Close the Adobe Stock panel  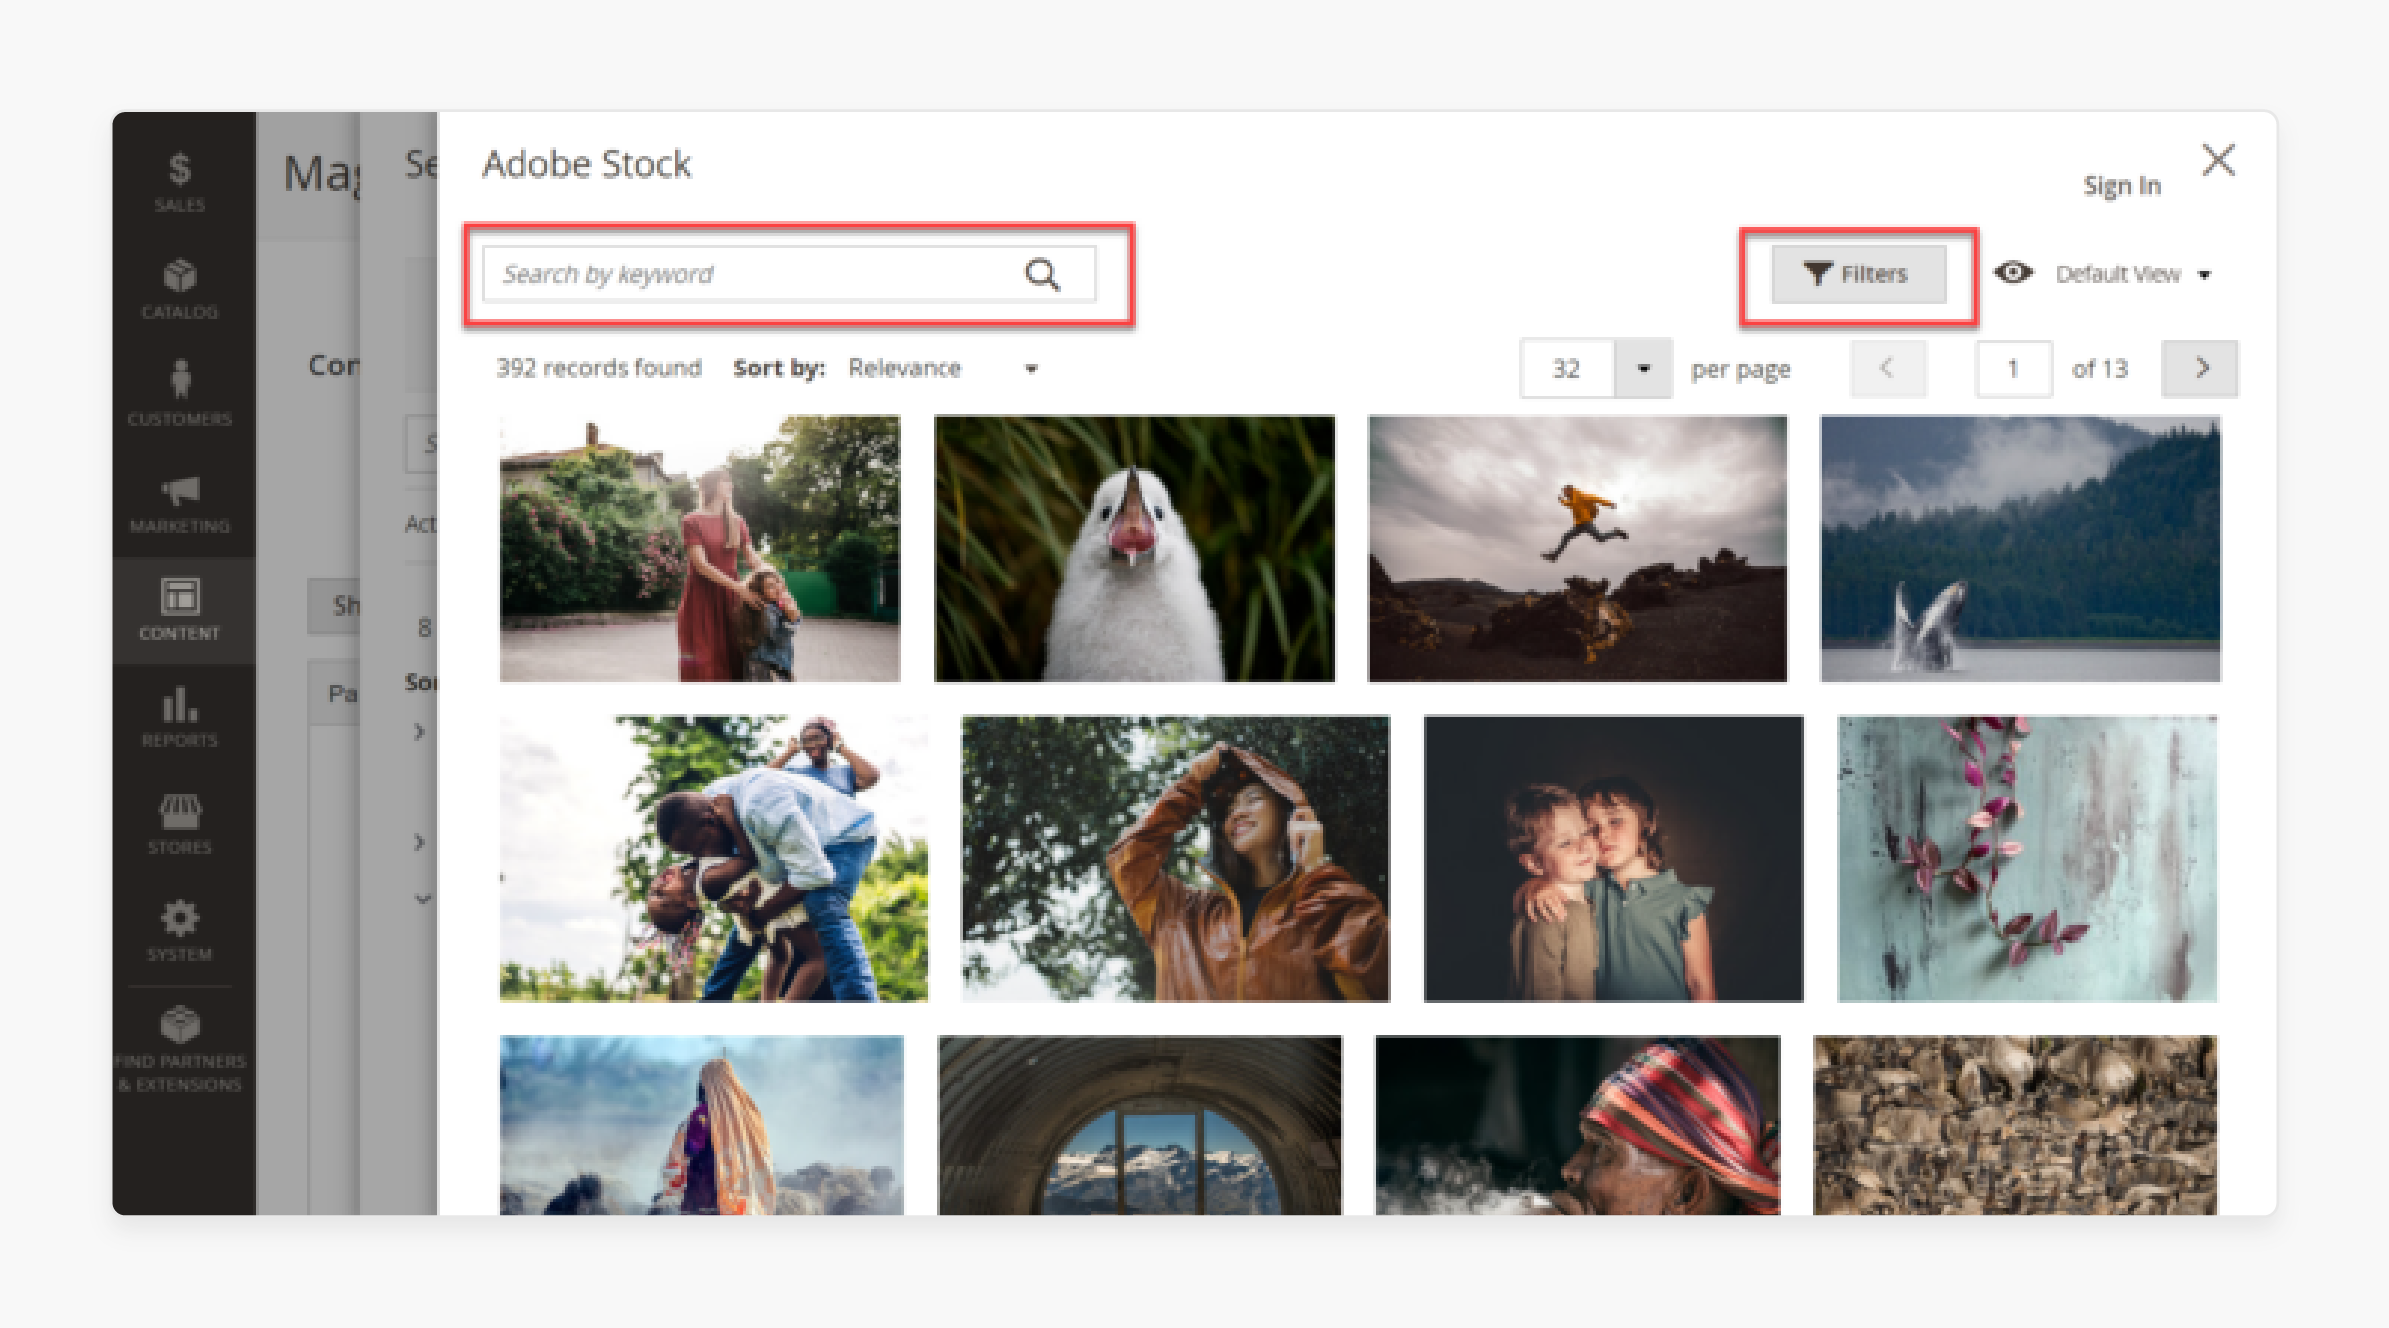(x=2218, y=159)
